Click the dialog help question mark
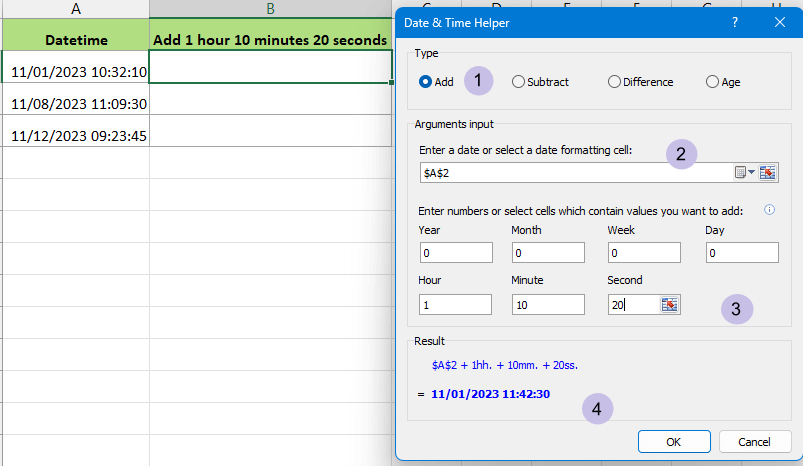Screen dimensions: 803x466 [x=735, y=21]
